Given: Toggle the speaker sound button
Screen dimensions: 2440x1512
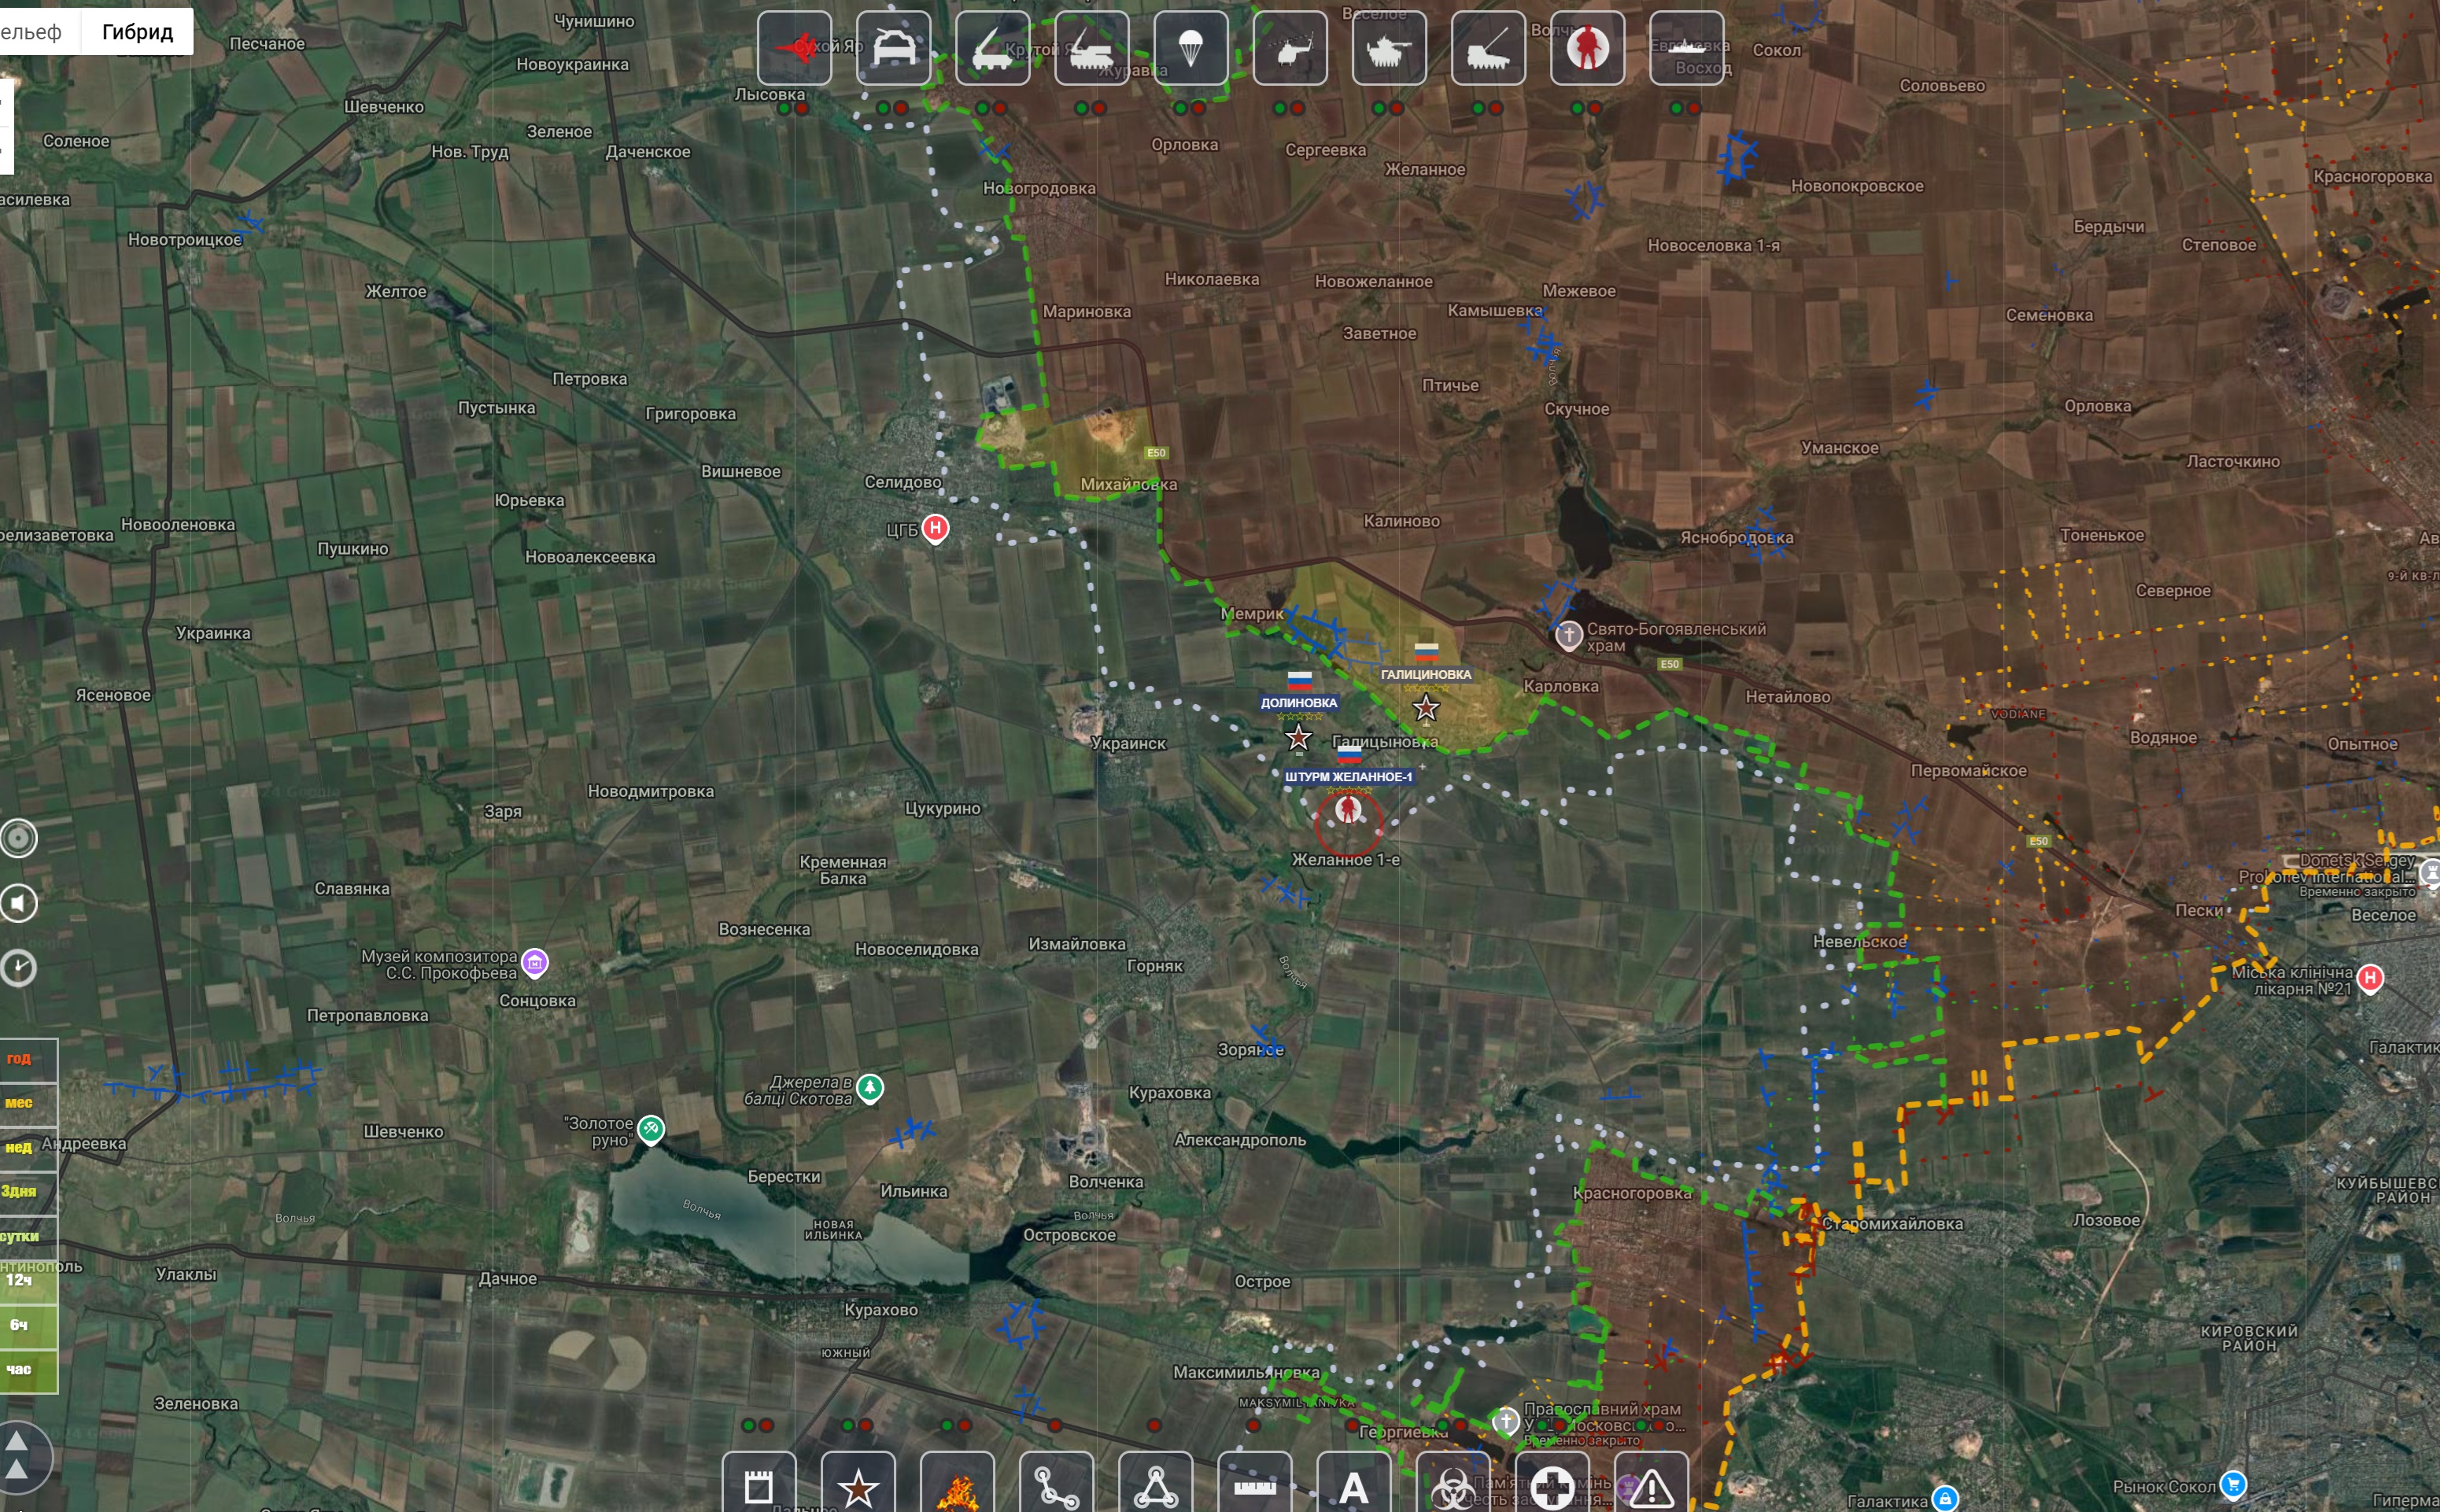Looking at the screenshot, I should tap(18, 903).
